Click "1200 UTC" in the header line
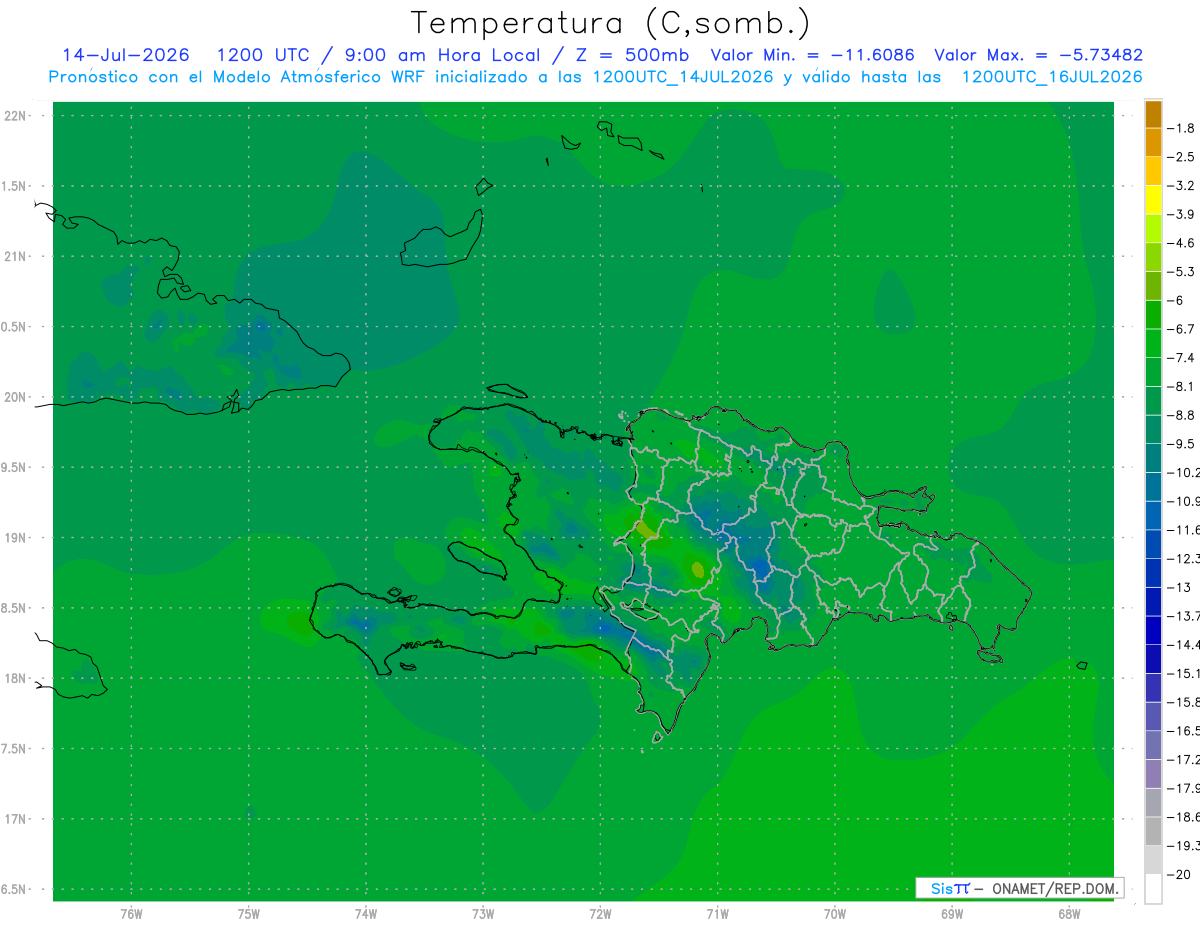This screenshot has height=927, width=1200. click(x=262, y=55)
